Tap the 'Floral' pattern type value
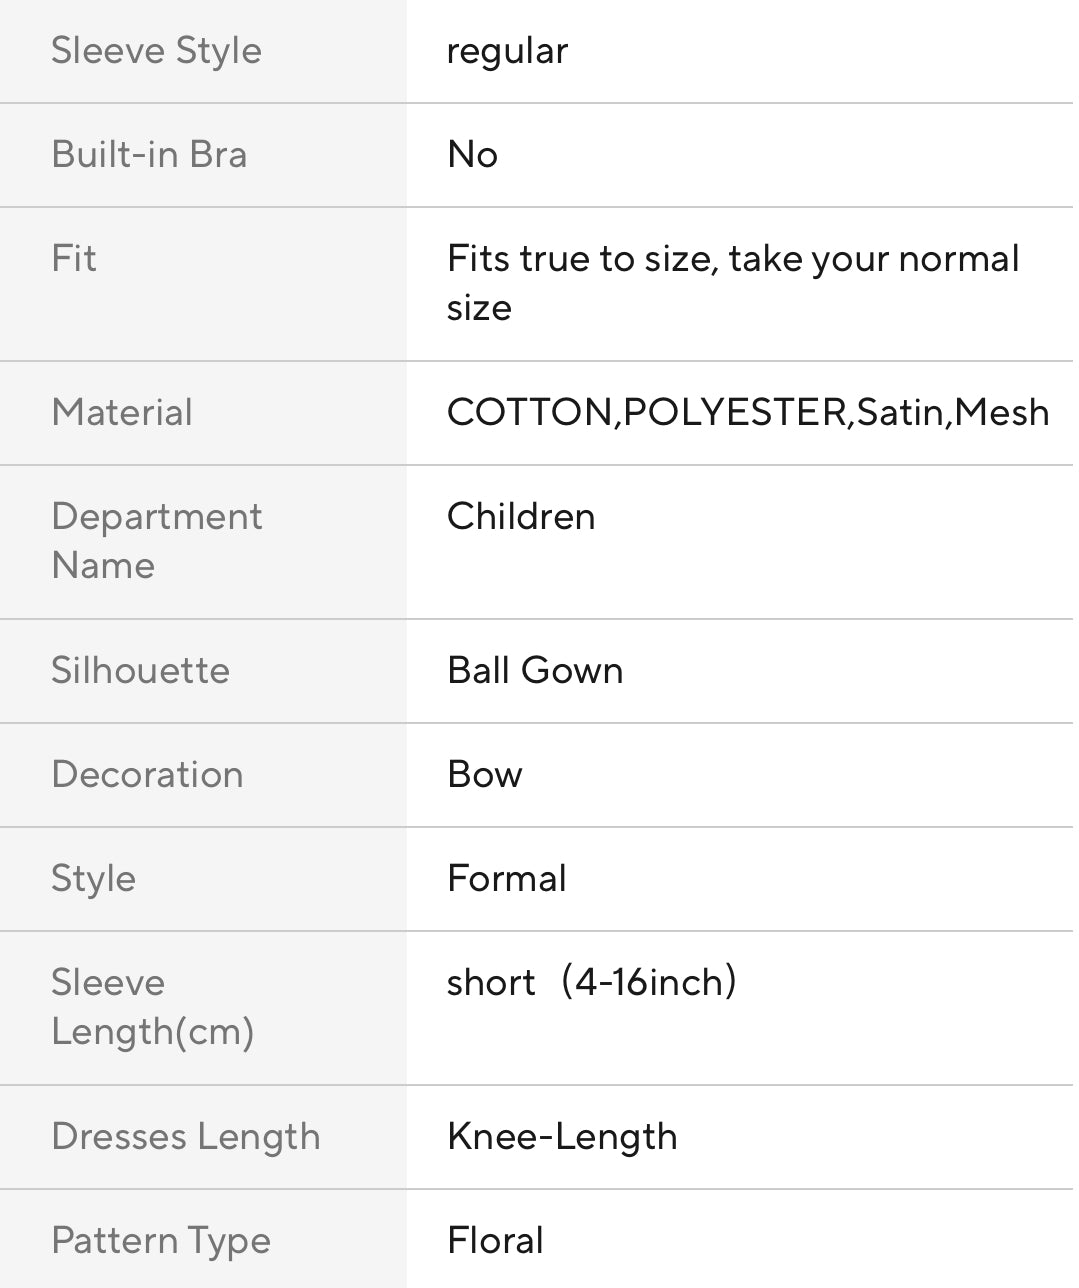Viewport: 1079px width, 1288px height. coord(495,1241)
